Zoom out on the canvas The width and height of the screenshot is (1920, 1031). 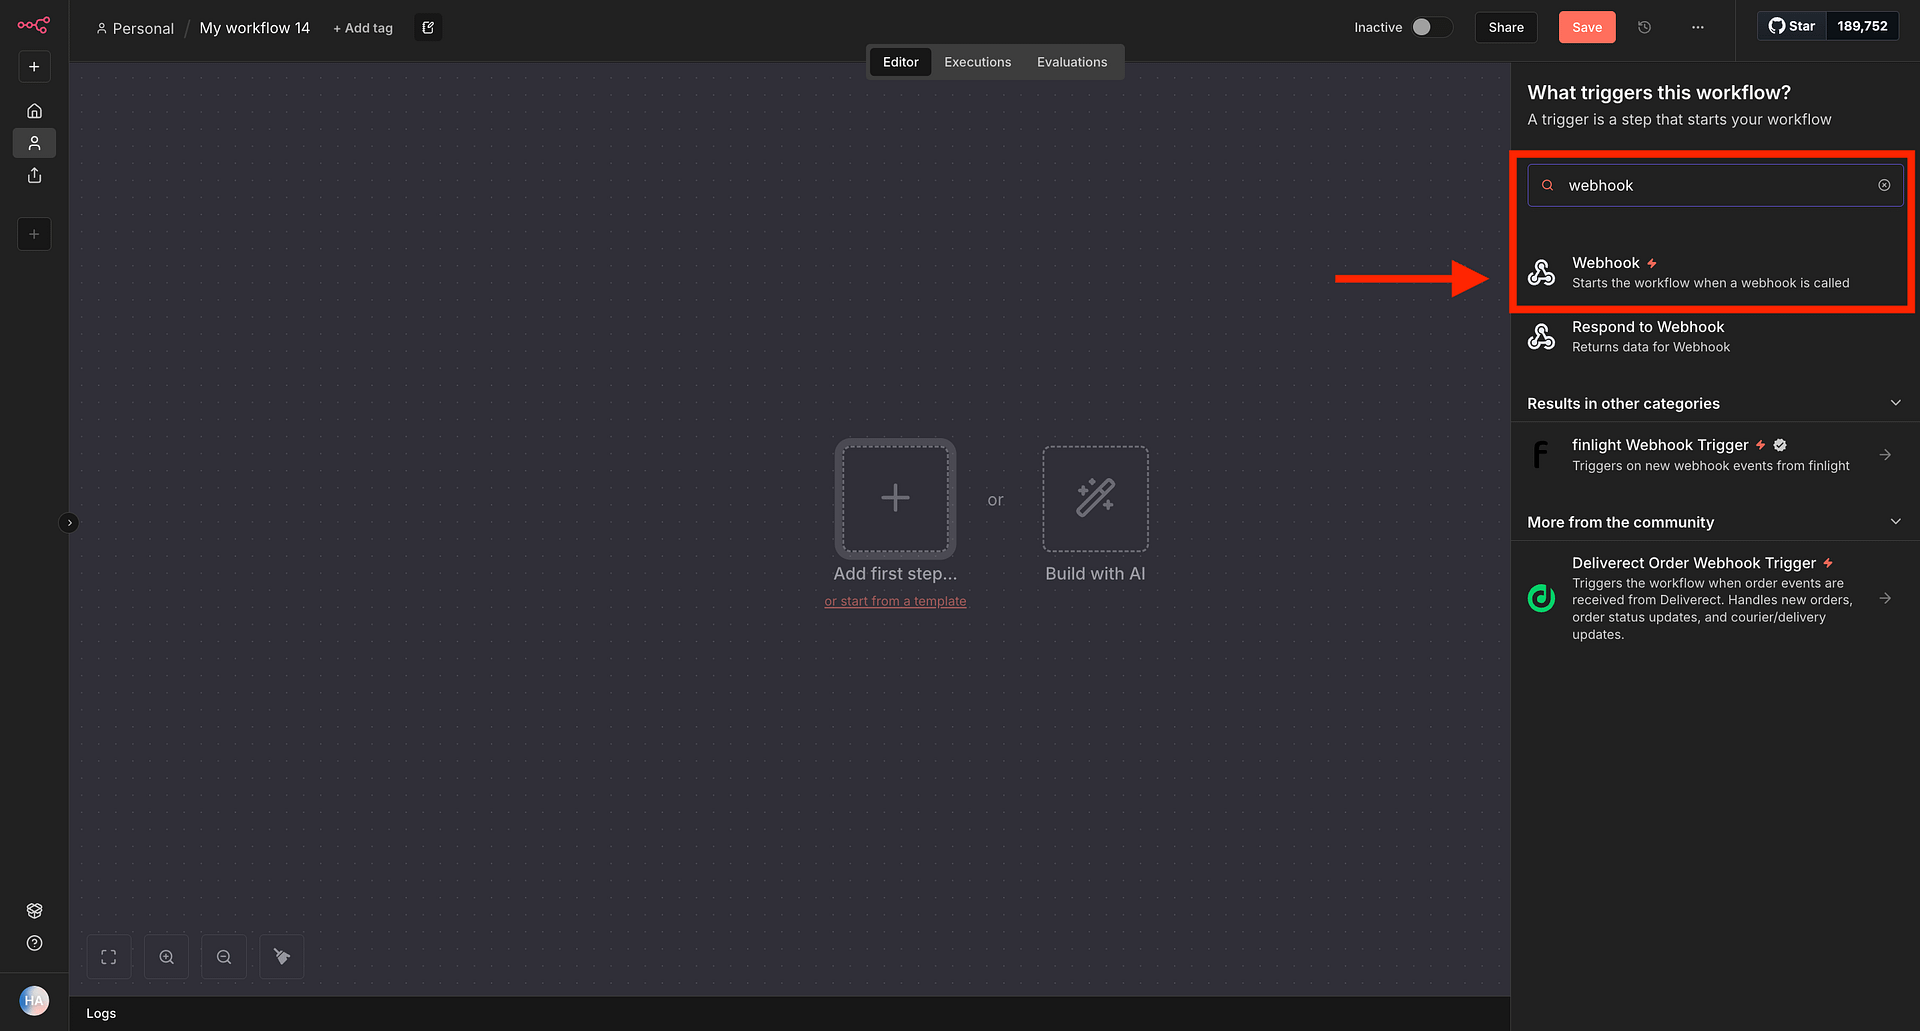tap(224, 957)
